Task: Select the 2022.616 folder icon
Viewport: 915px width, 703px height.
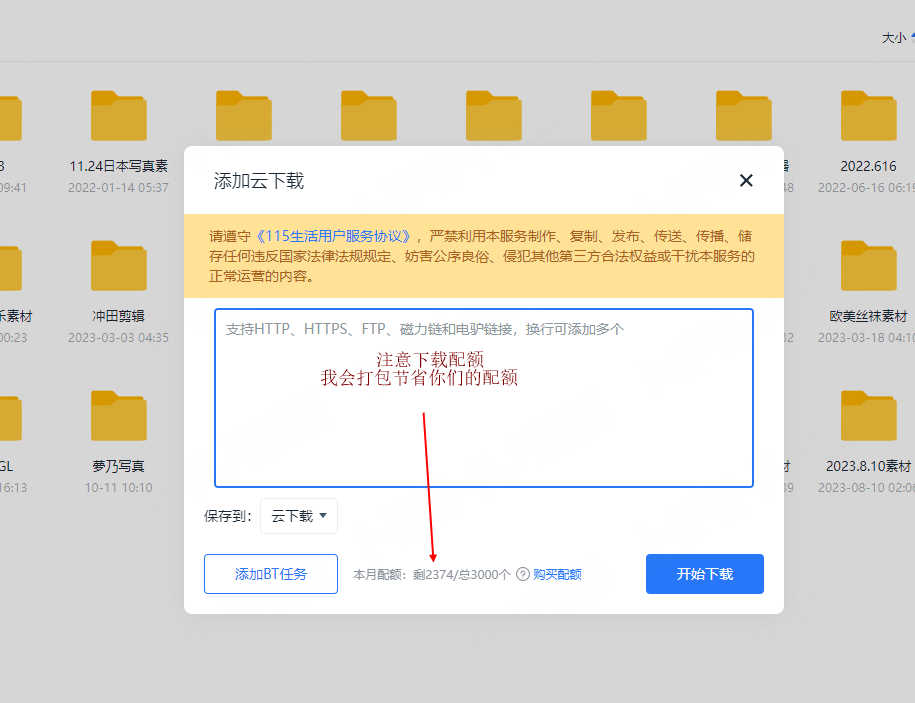Action: tap(868, 116)
